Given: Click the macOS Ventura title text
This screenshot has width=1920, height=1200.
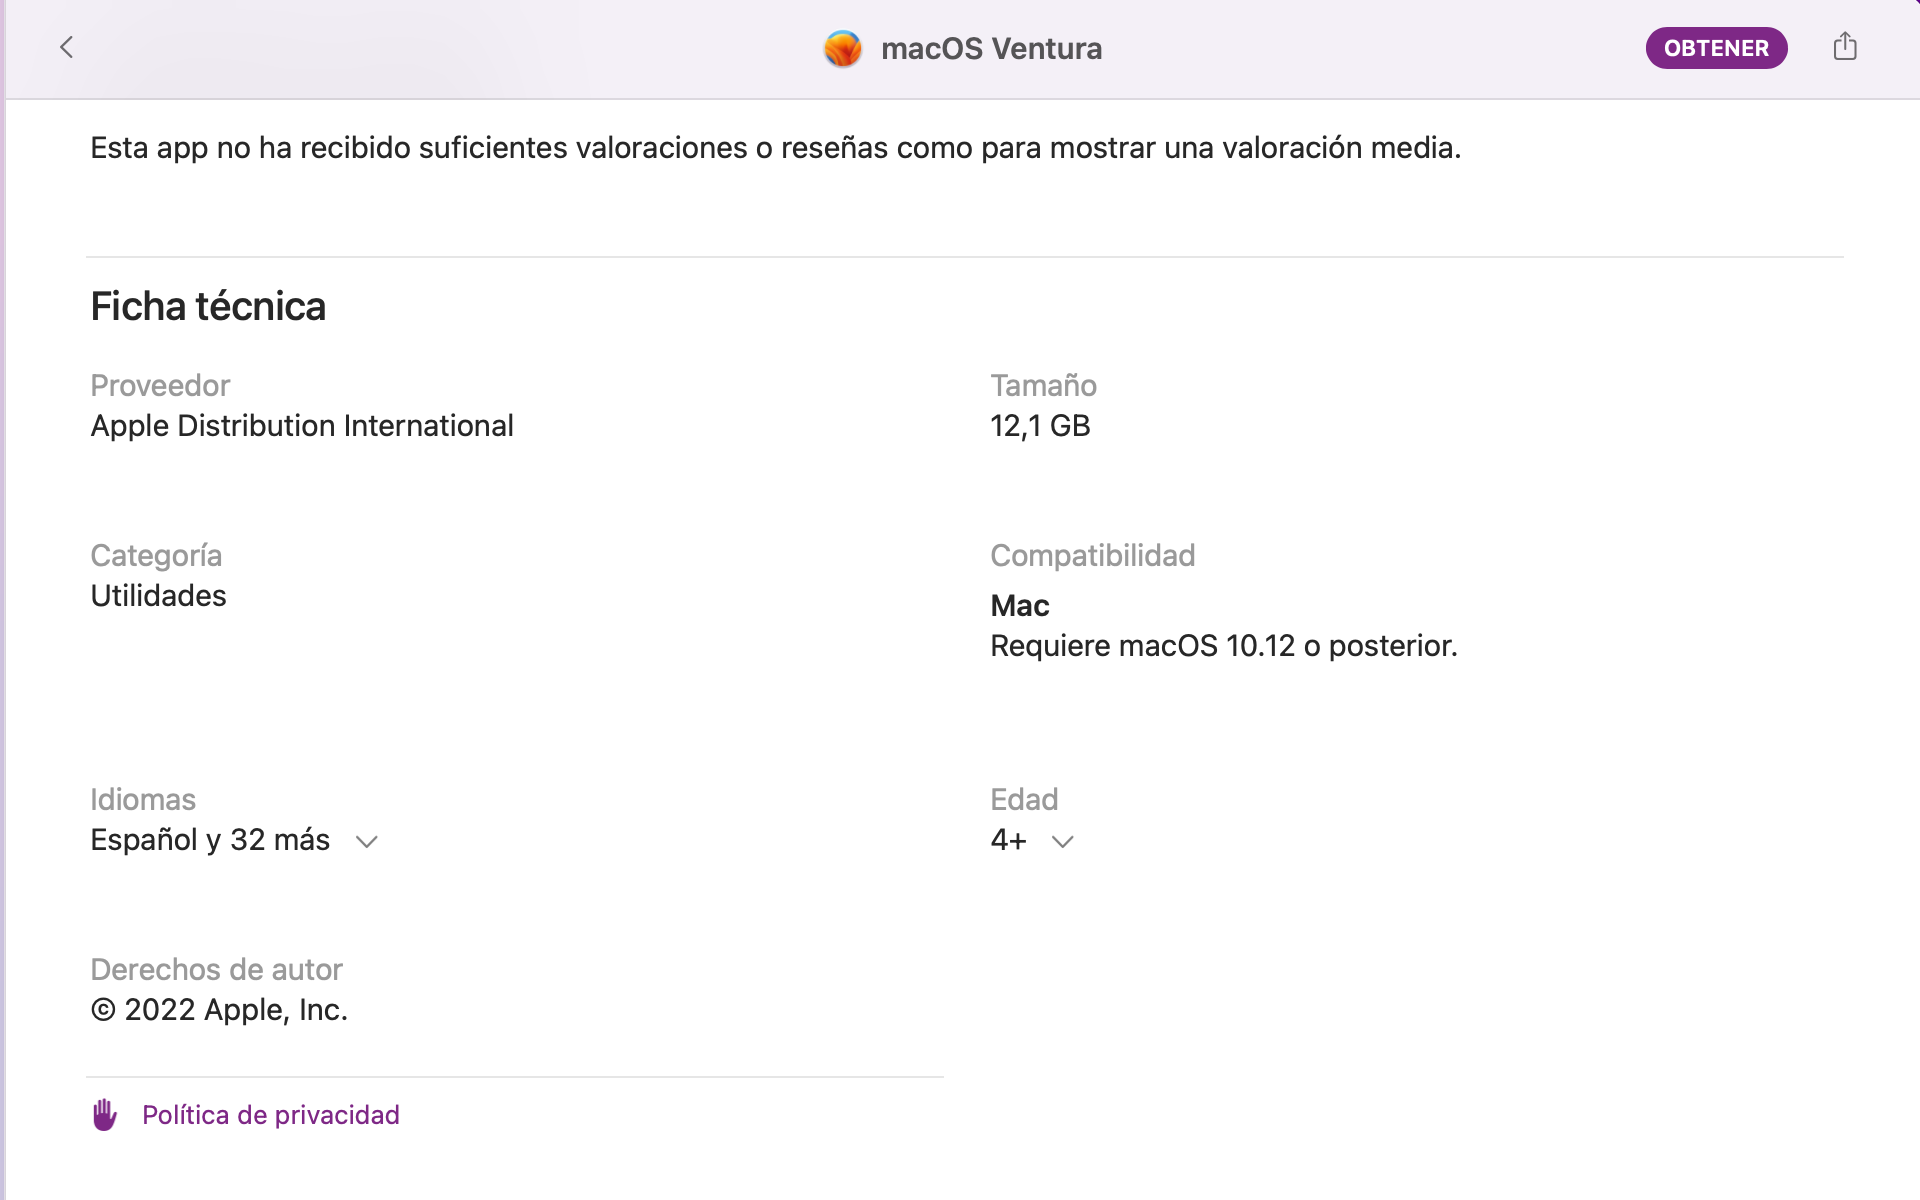Looking at the screenshot, I should tap(991, 48).
